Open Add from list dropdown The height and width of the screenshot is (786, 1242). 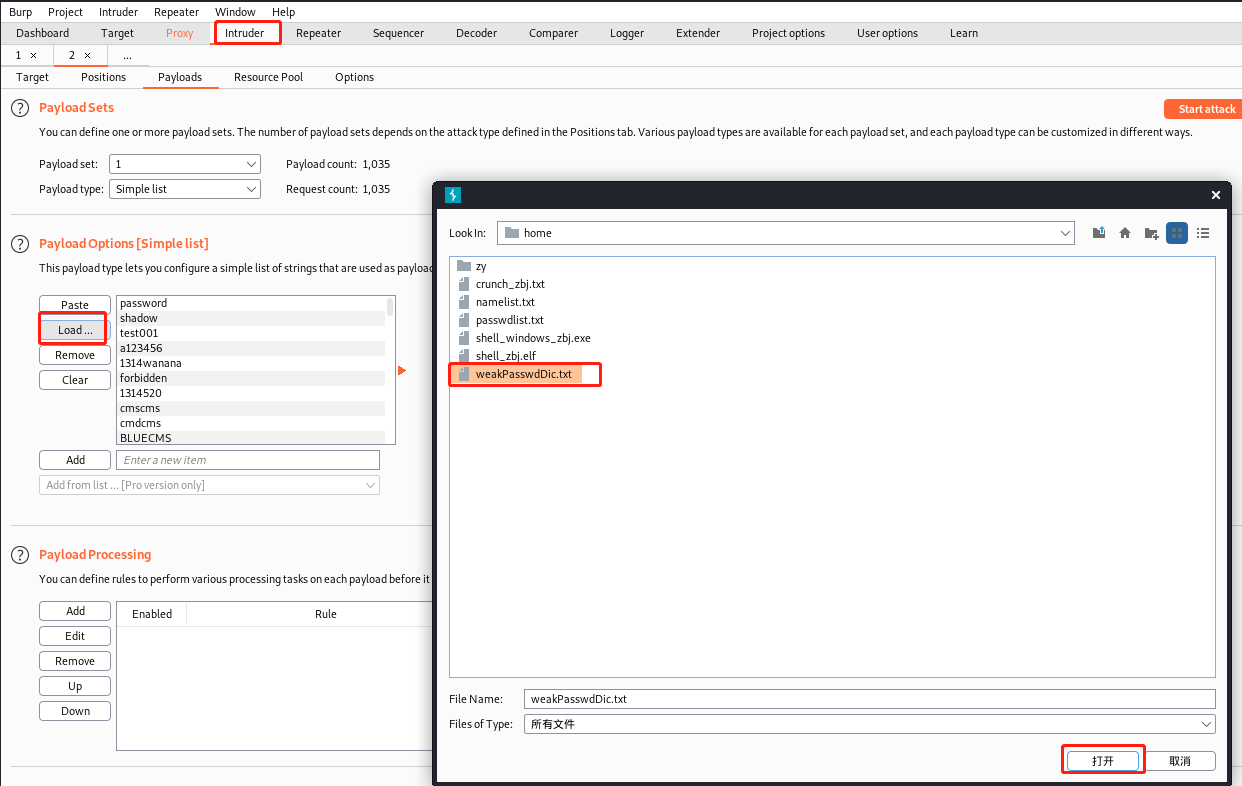click(210, 485)
